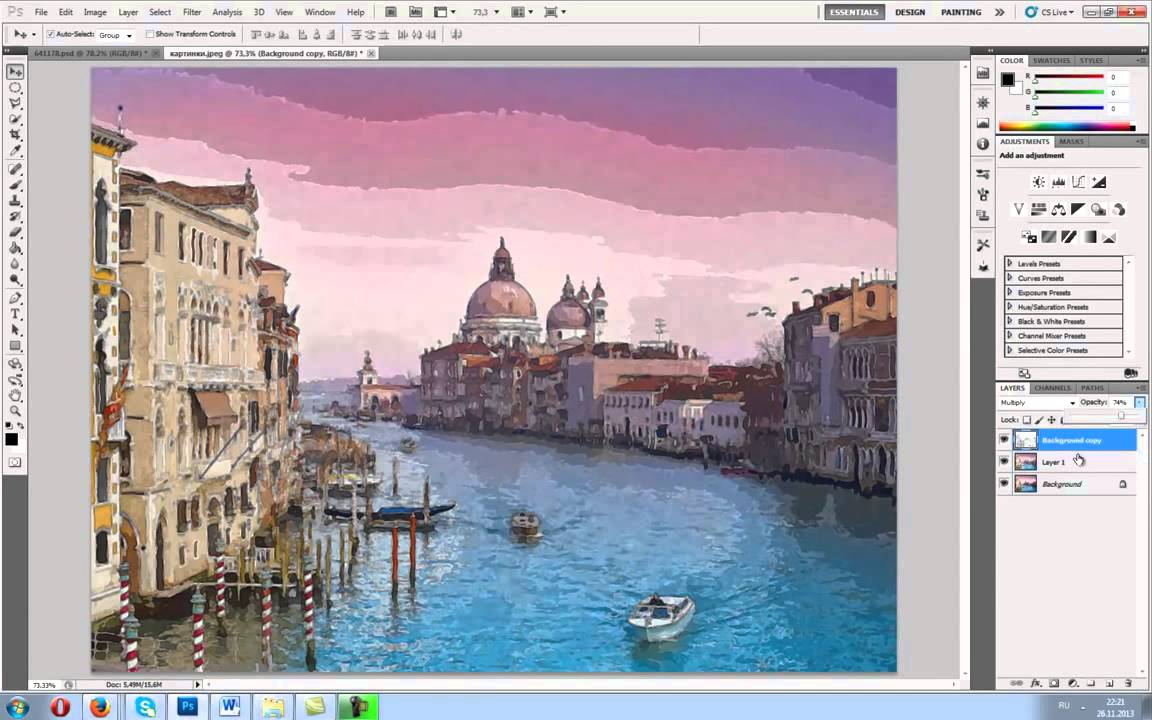Screen dimensions: 1152x720
Task: Select the Zoom tool in toolbox
Action: pyautogui.click(x=15, y=410)
